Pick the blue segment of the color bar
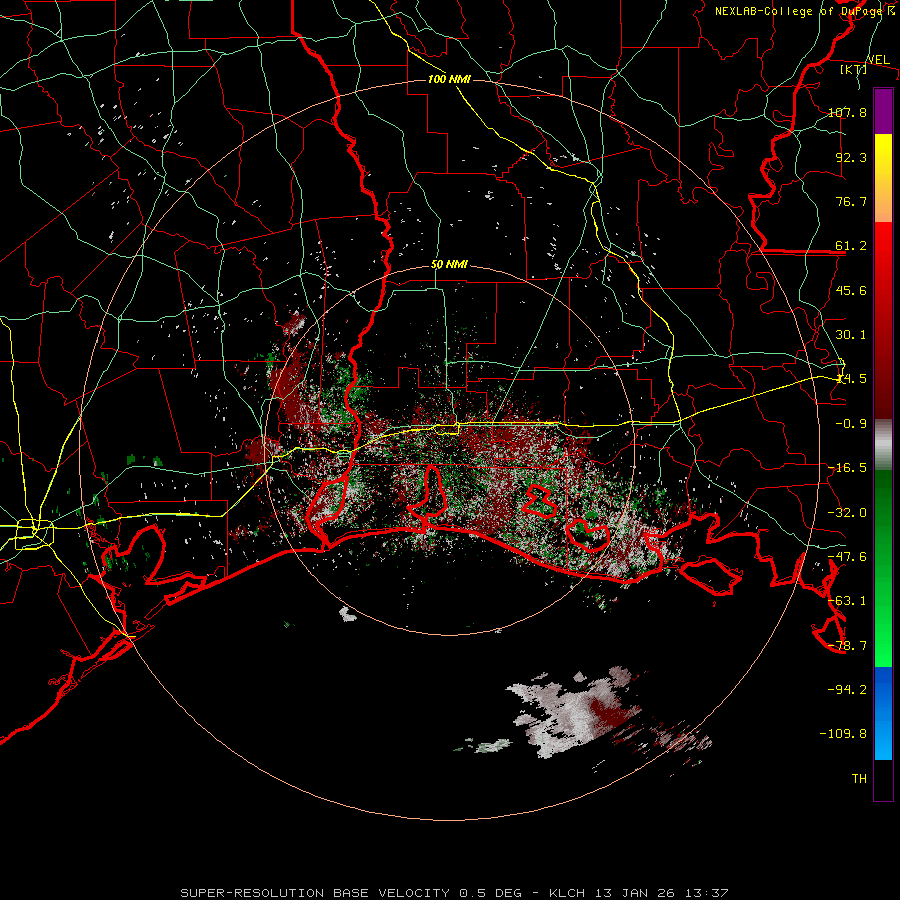Viewport: 900px width, 900px height. [x=883, y=713]
